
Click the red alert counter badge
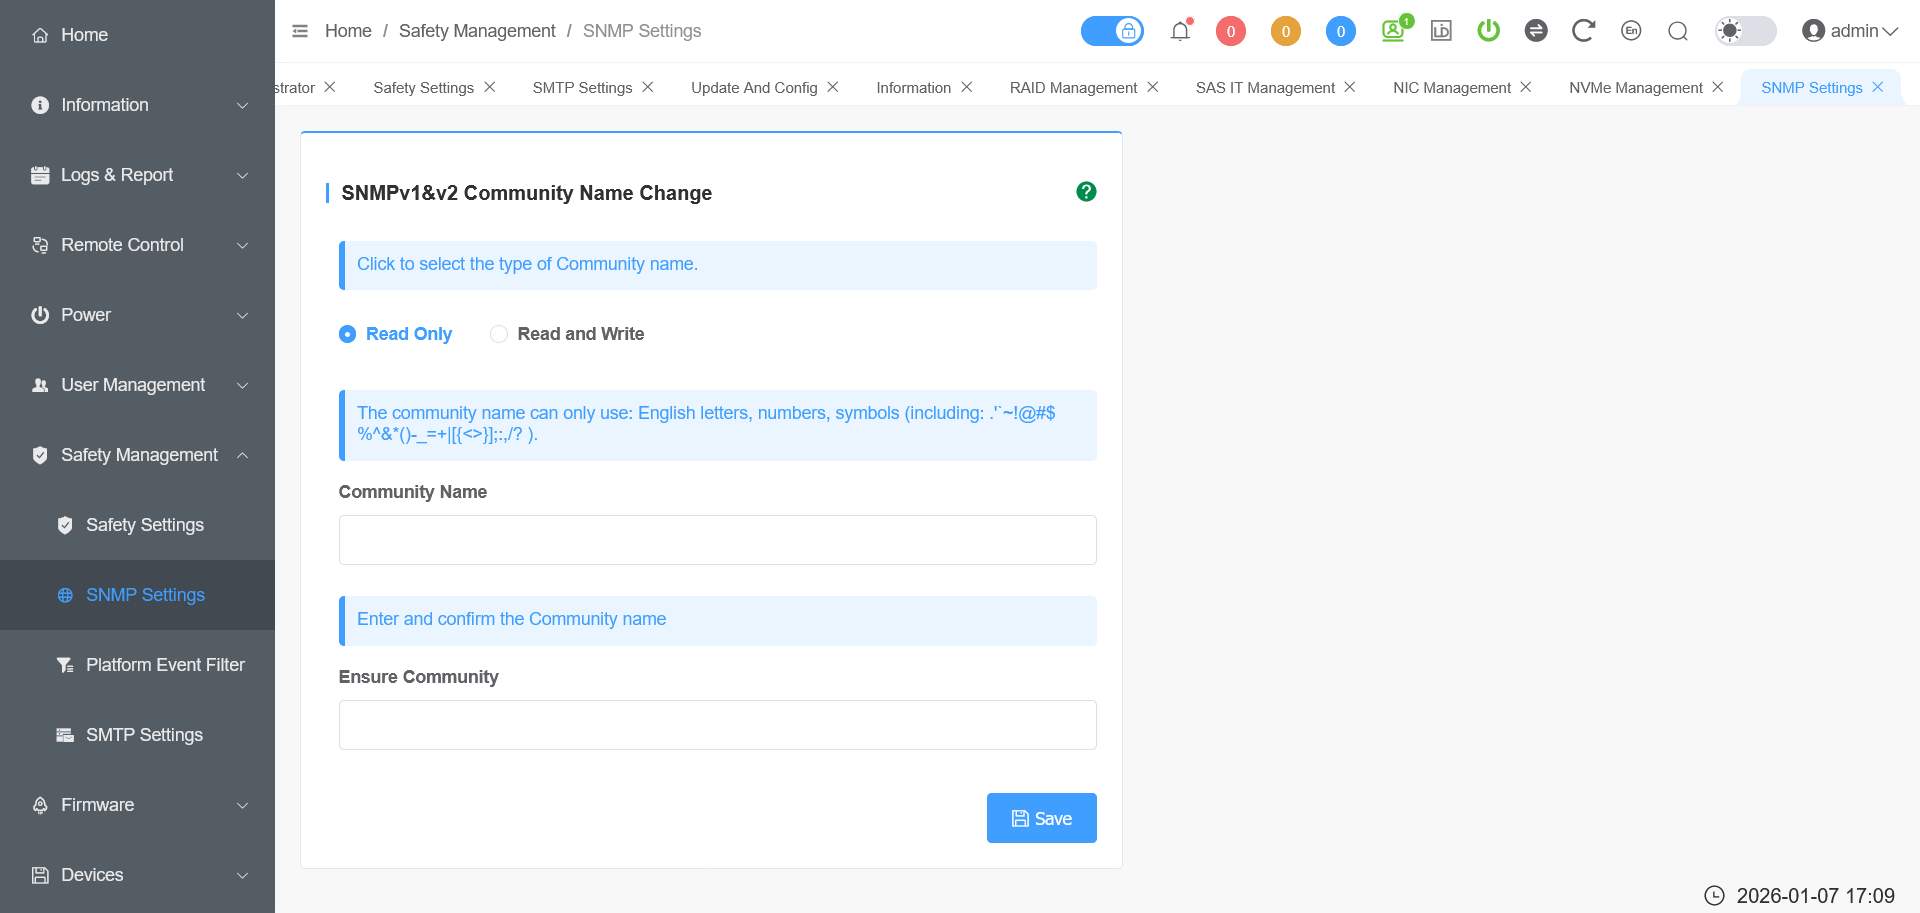click(1230, 31)
